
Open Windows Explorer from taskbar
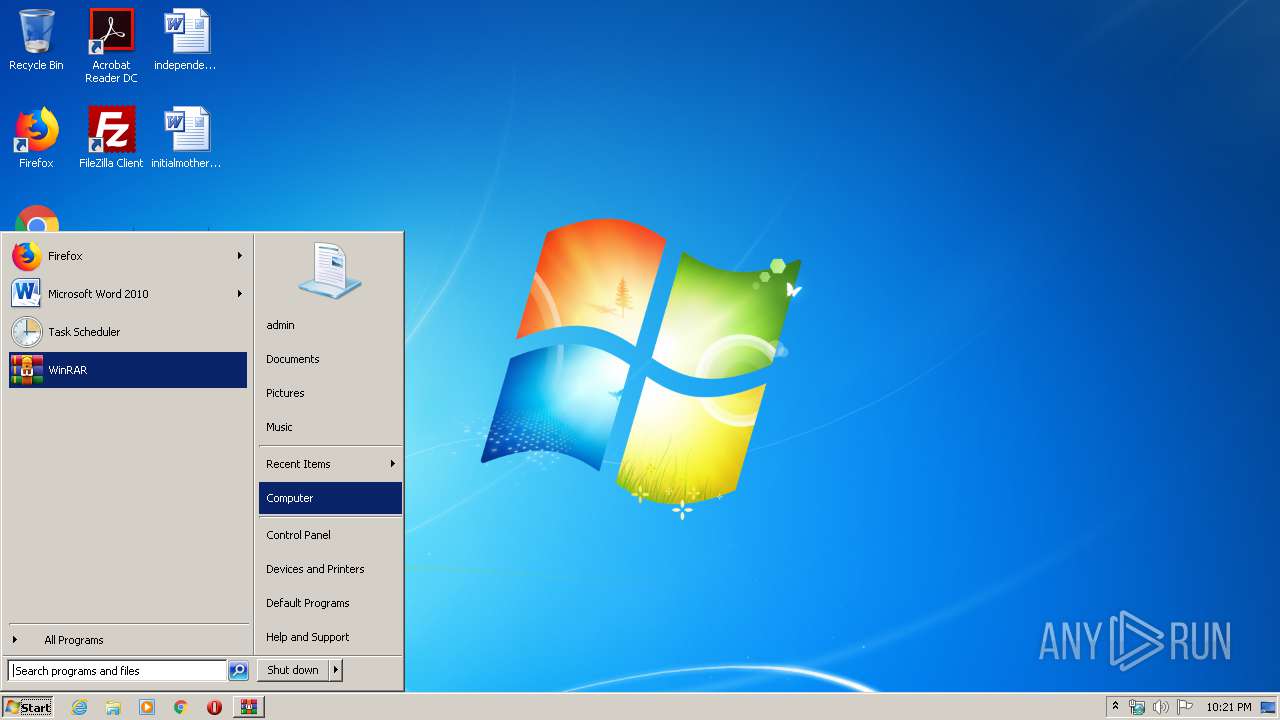[x=113, y=707]
